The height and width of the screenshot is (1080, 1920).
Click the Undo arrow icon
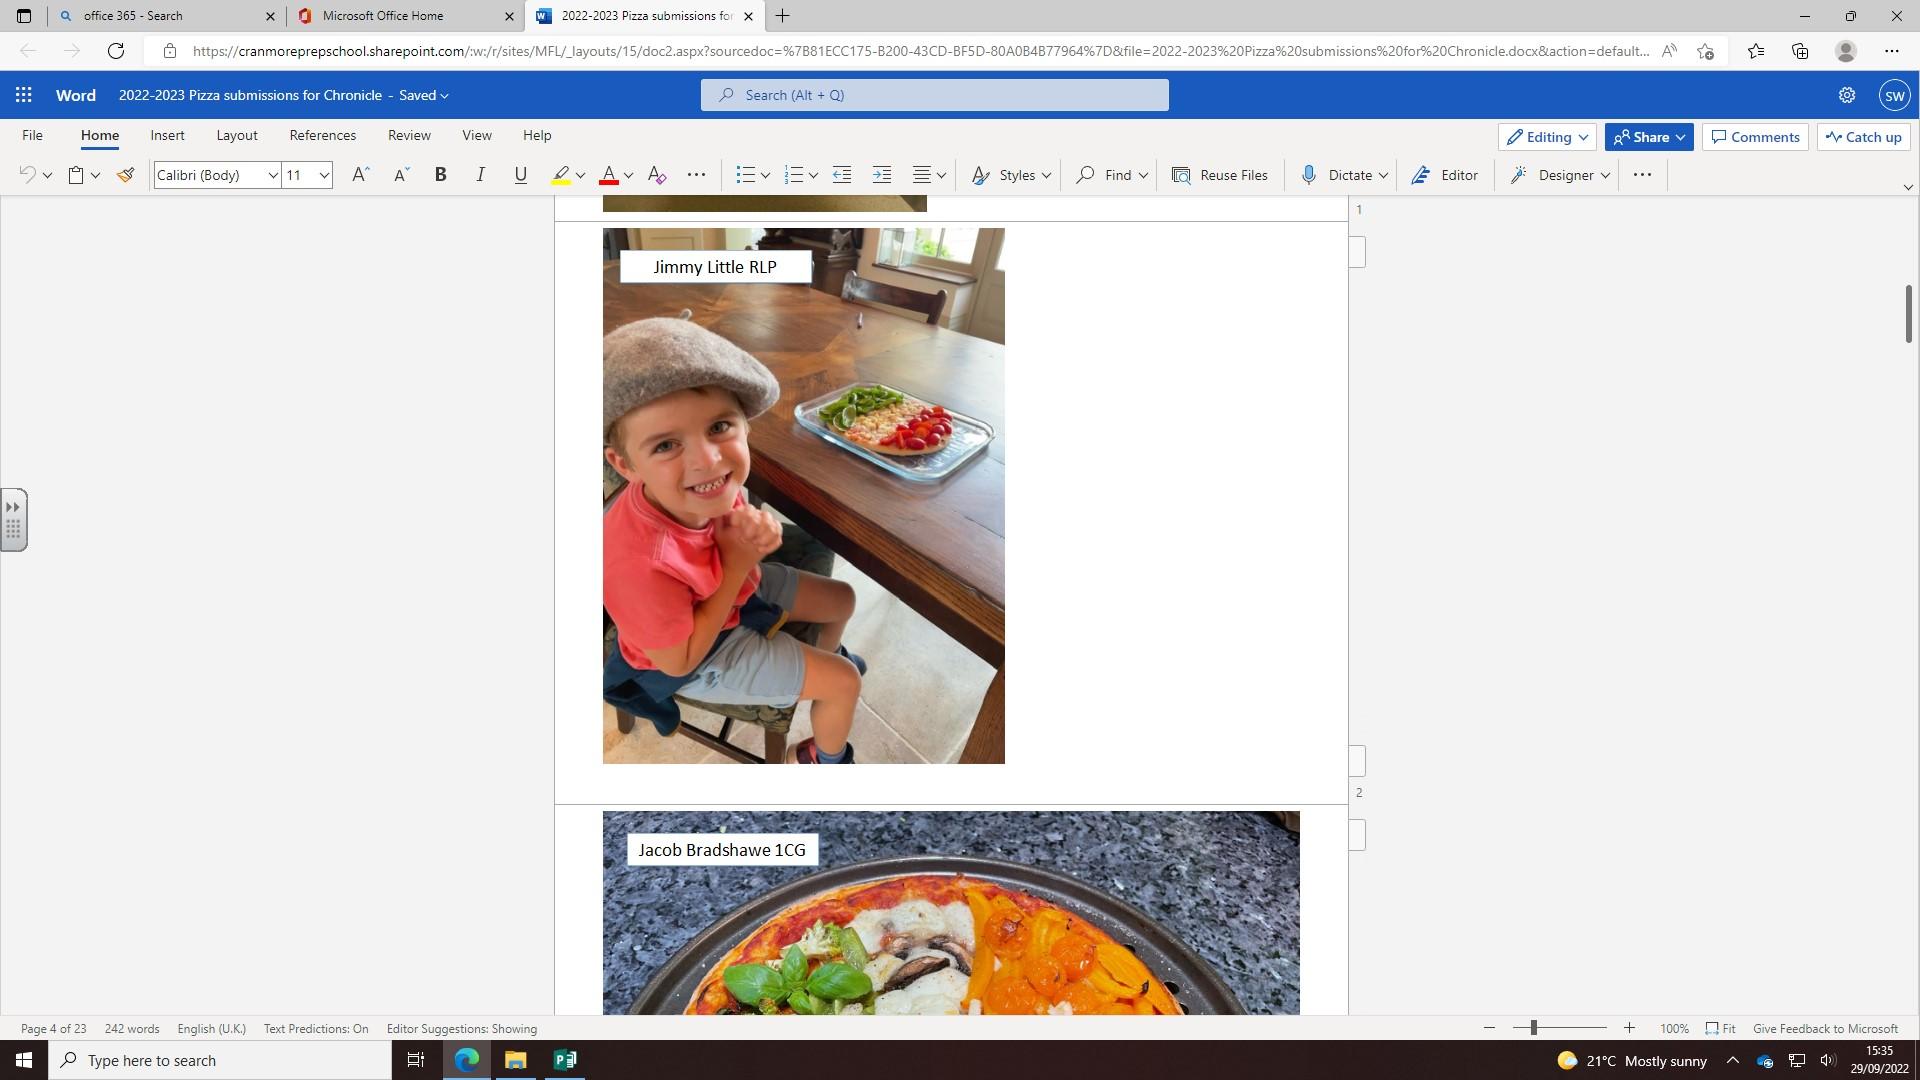(27, 175)
